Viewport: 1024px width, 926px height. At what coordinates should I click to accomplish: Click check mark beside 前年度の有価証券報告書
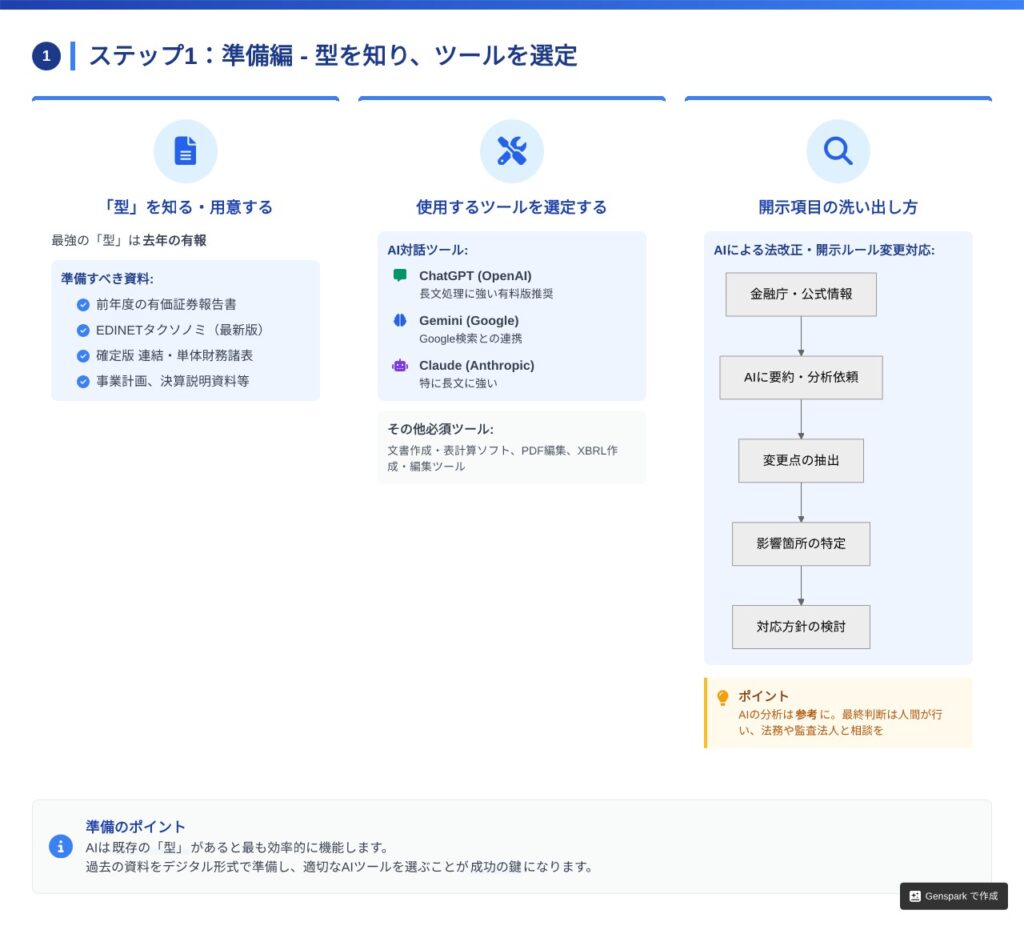(x=83, y=304)
